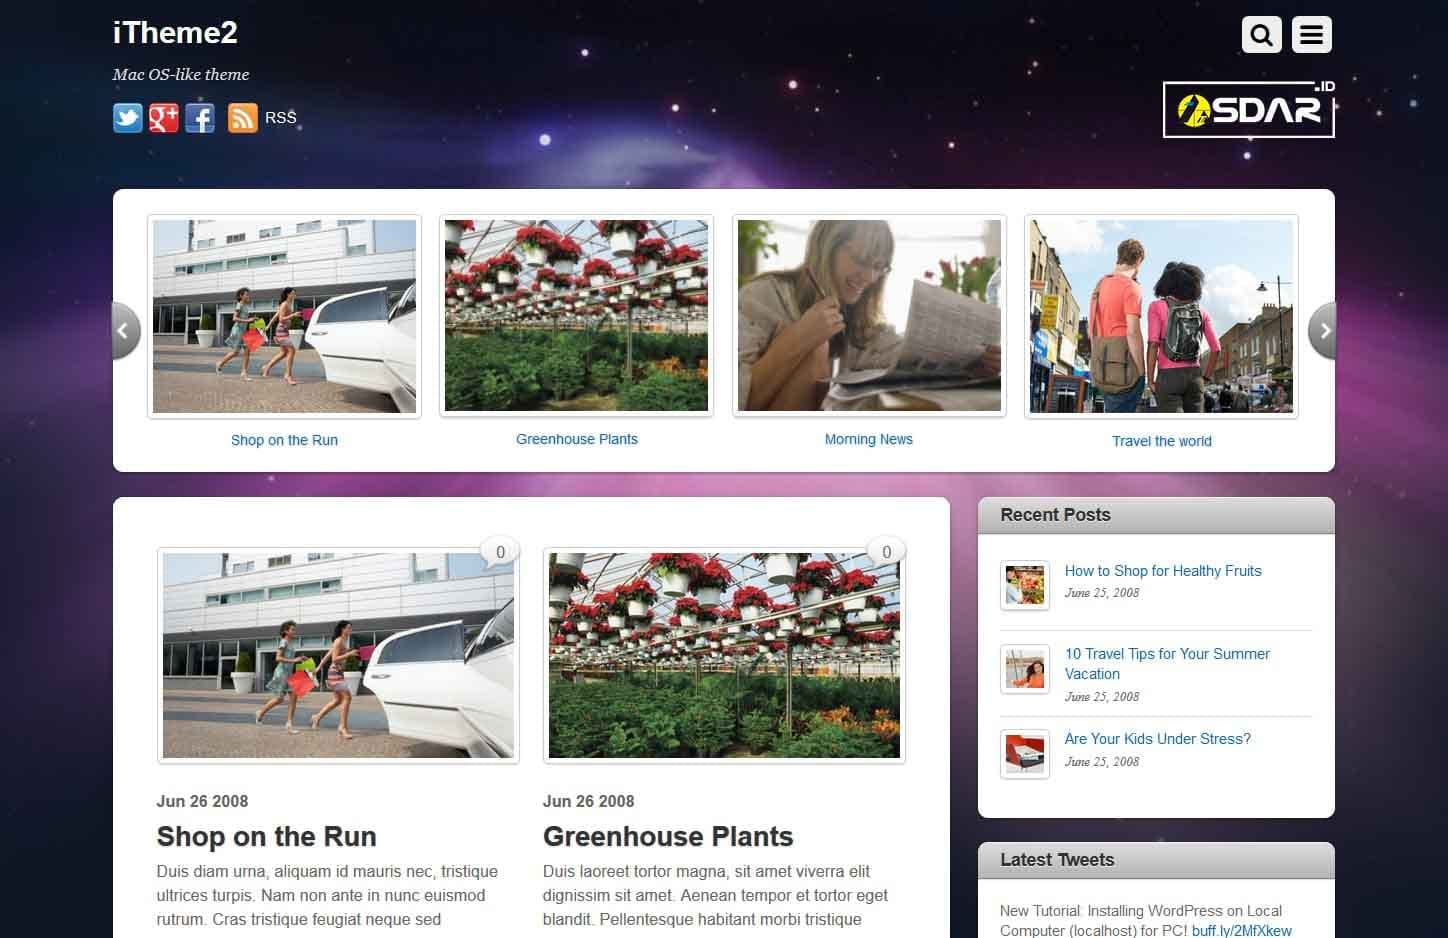Visit the Twitter social icon
Image resolution: width=1448 pixels, height=938 pixels.
128,118
